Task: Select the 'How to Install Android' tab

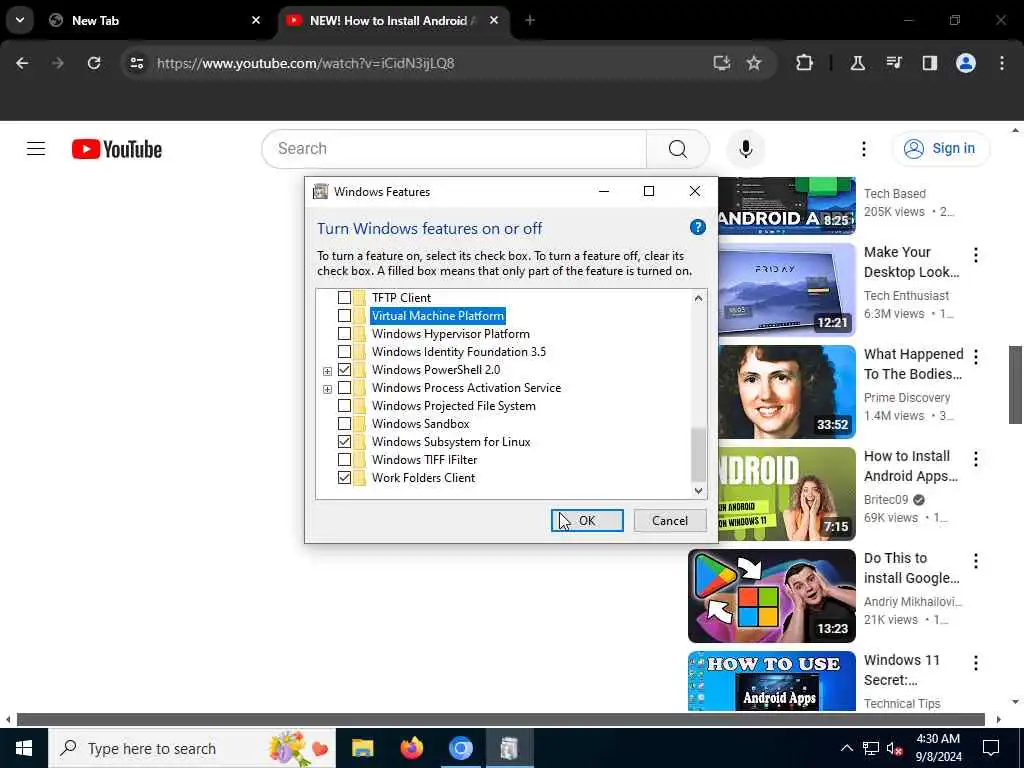Action: coord(393,20)
